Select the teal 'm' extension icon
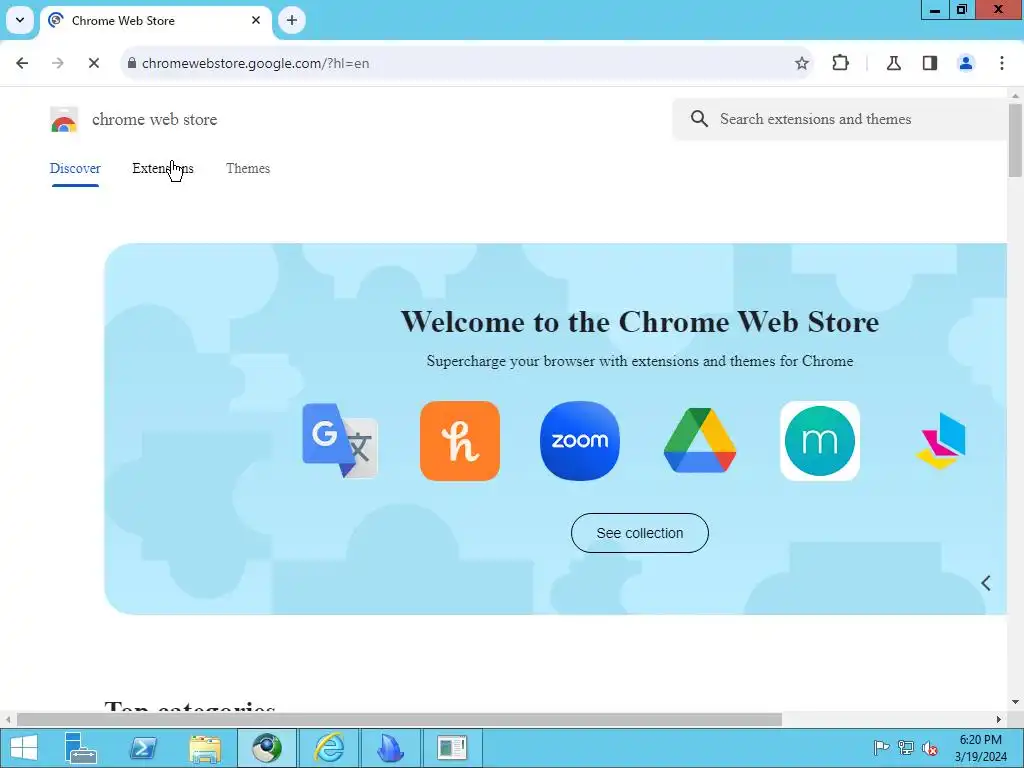The height and width of the screenshot is (768, 1024). (820, 441)
